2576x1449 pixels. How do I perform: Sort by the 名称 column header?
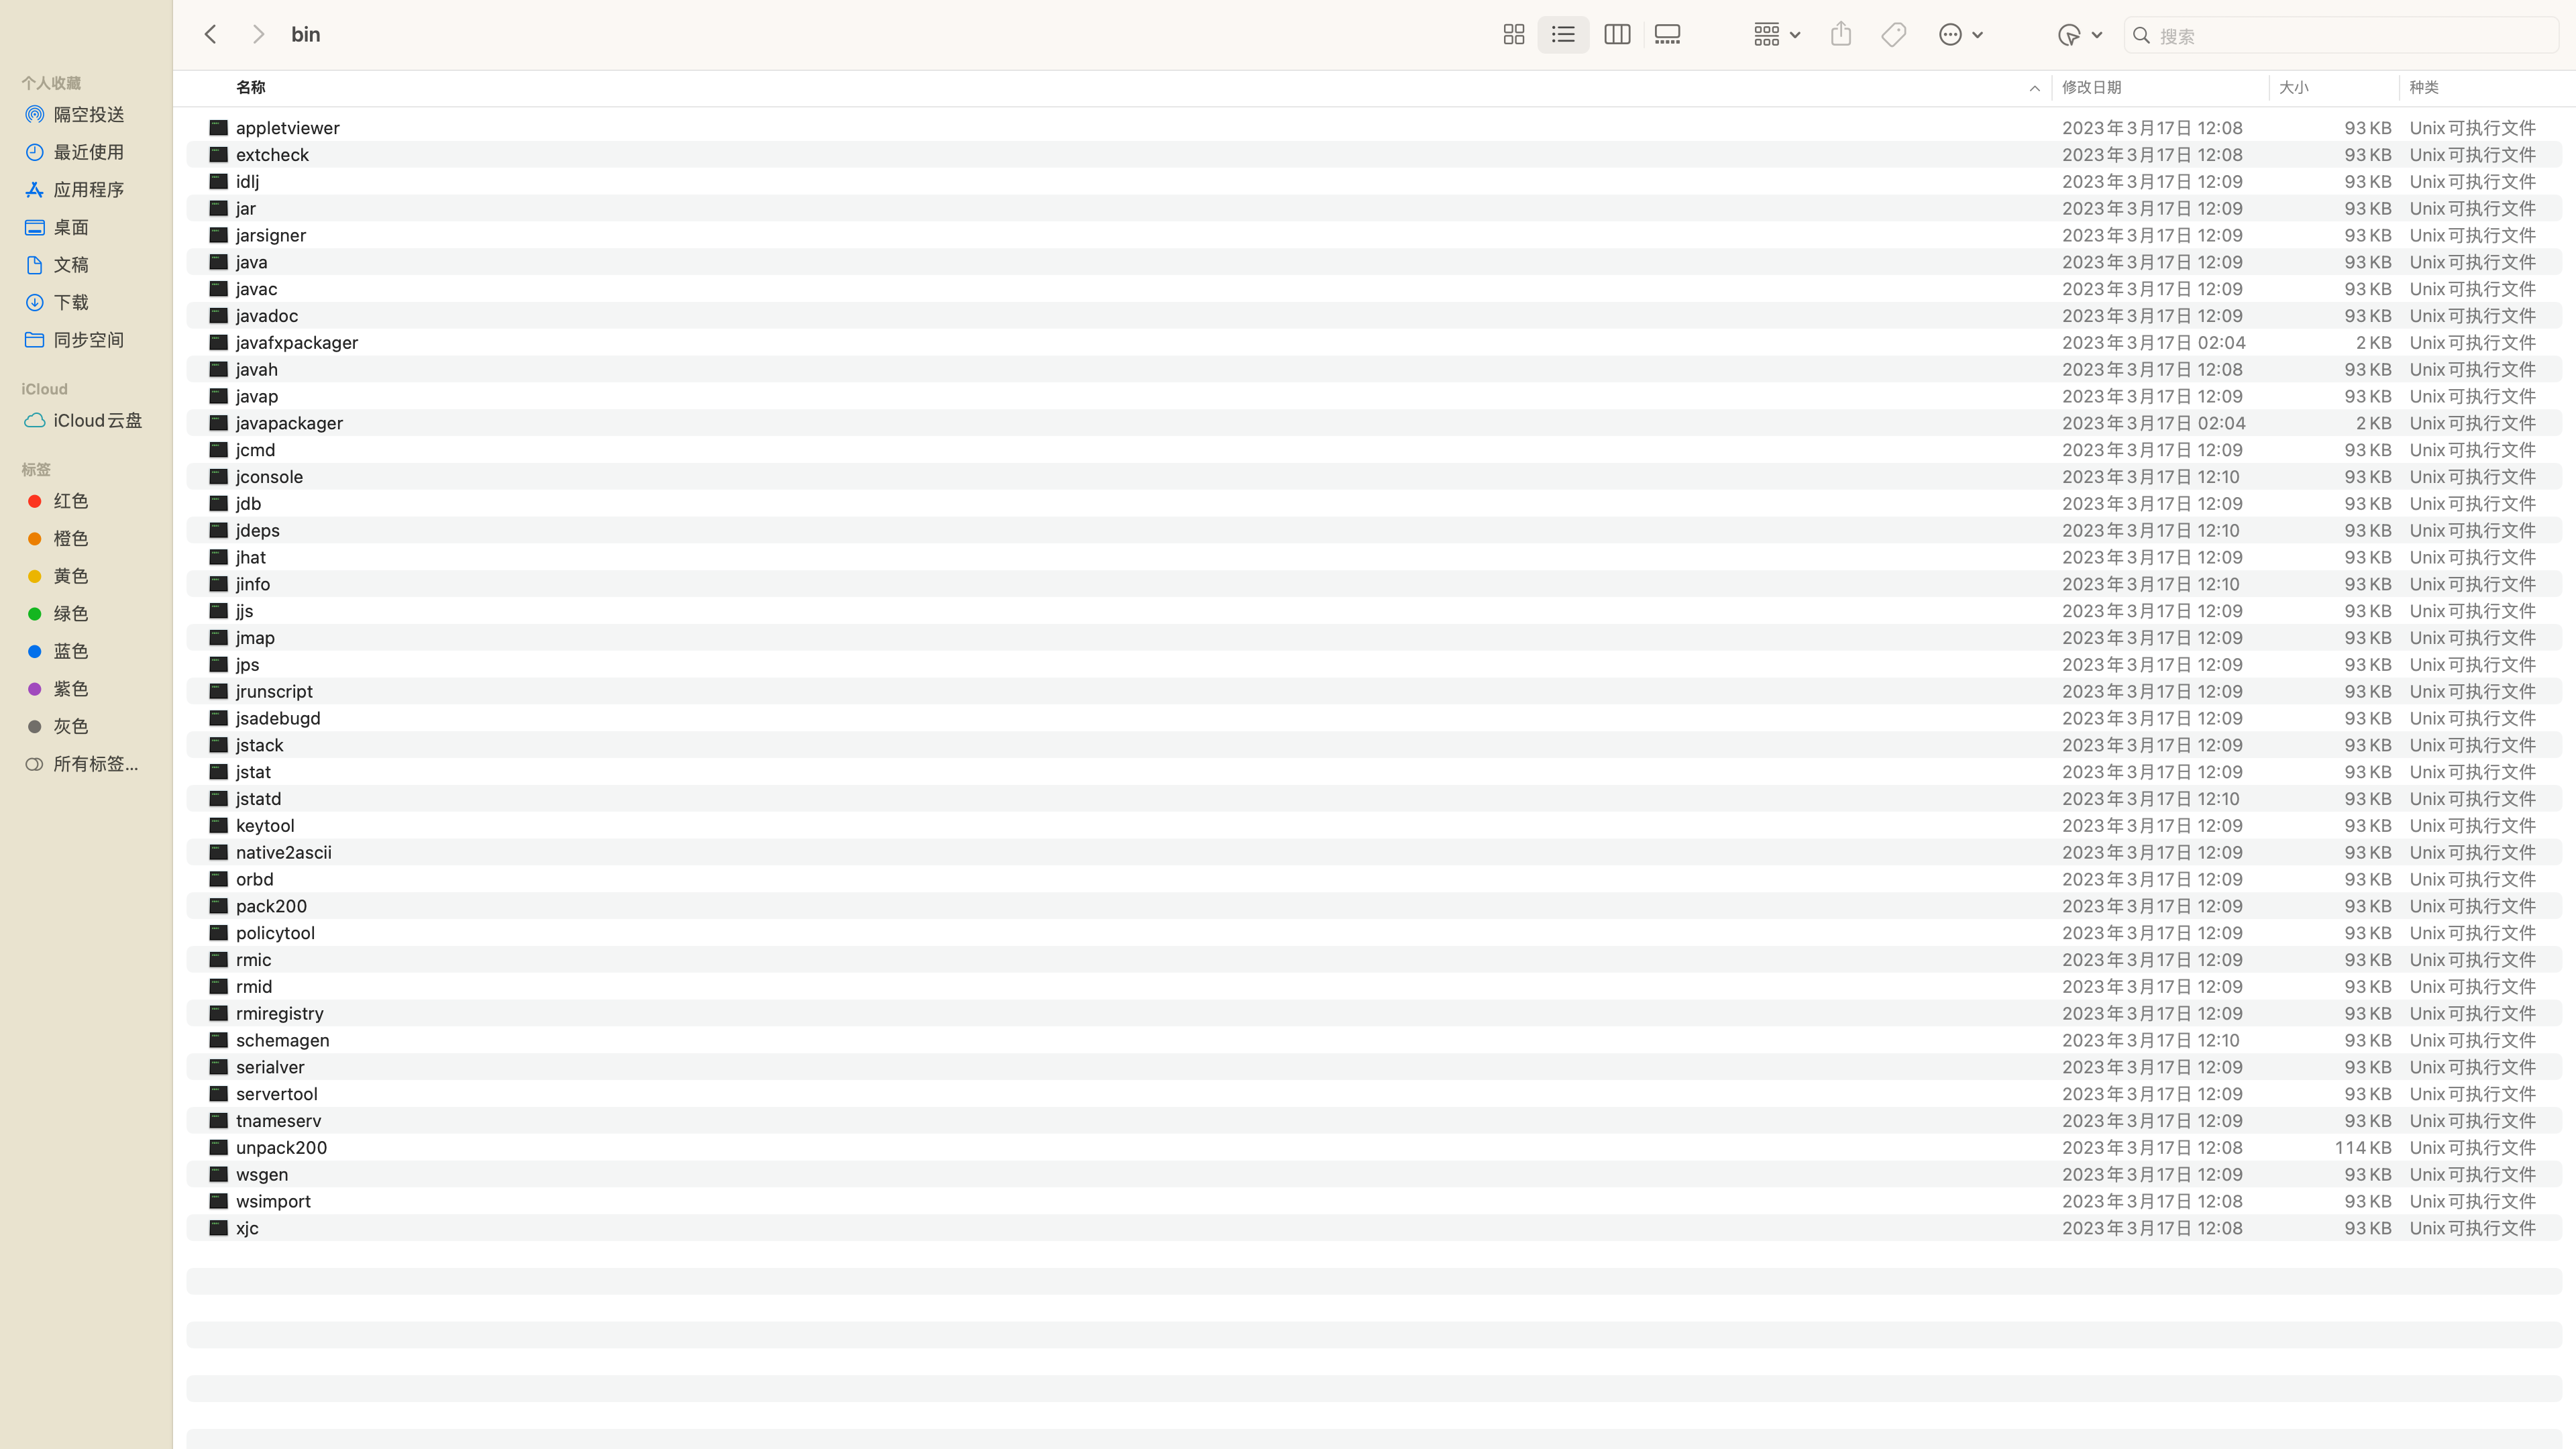tap(250, 88)
